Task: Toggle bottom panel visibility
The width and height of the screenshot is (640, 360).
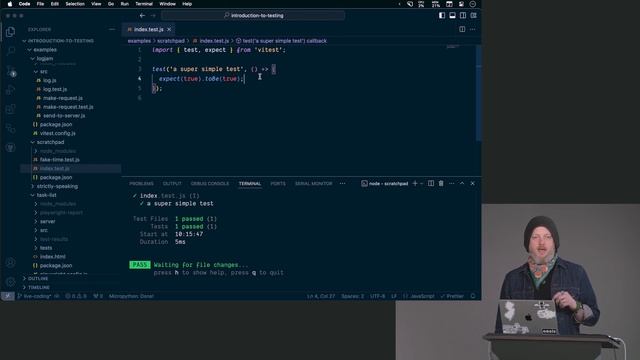Action: point(452,16)
